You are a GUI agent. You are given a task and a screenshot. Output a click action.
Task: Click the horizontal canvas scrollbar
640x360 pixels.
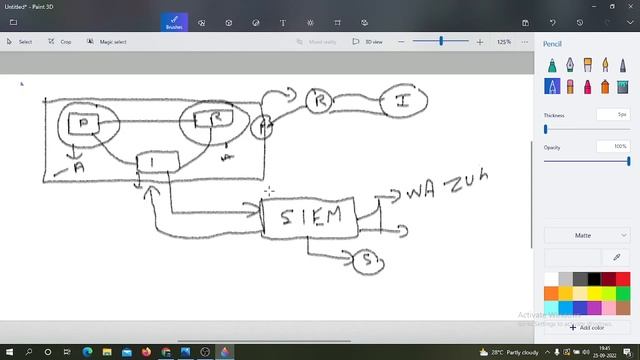pos(264,341)
